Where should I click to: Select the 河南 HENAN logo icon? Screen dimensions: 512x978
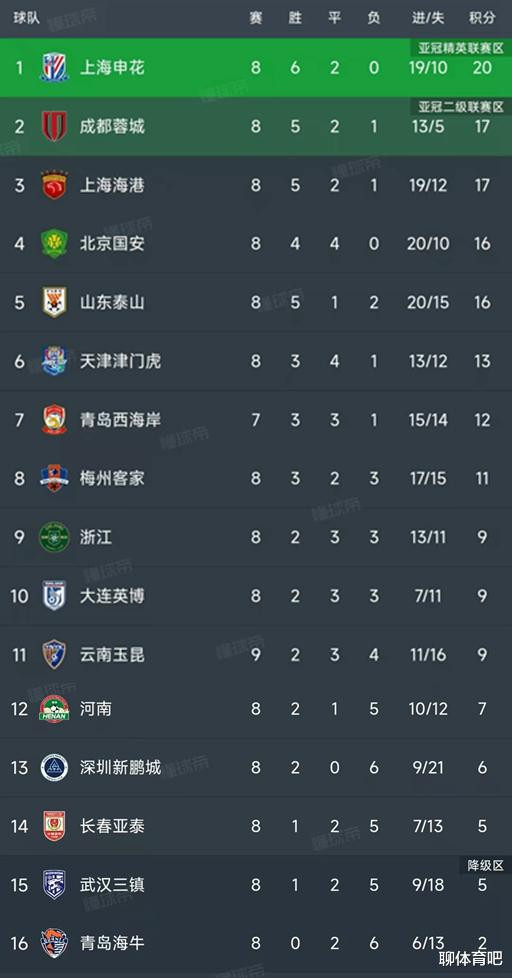coord(54,709)
